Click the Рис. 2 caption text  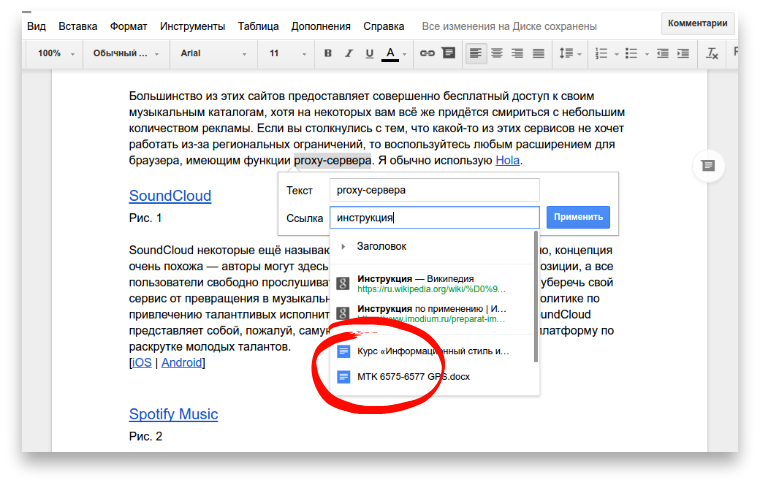point(145,437)
